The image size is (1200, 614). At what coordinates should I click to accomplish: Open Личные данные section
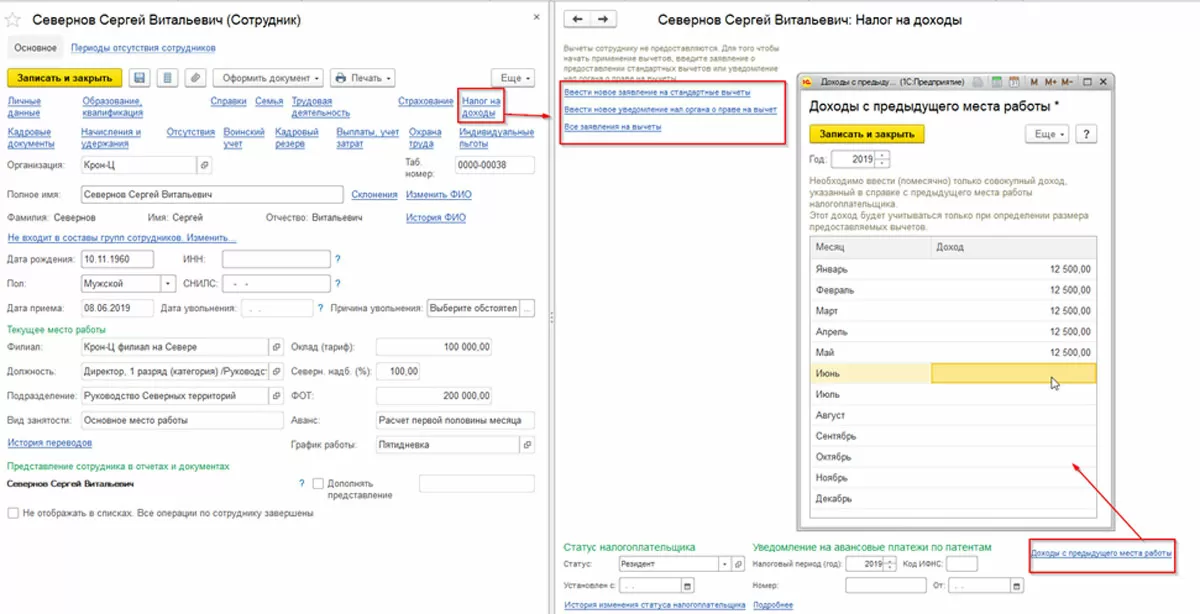pyautogui.click(x=24, y=107)
